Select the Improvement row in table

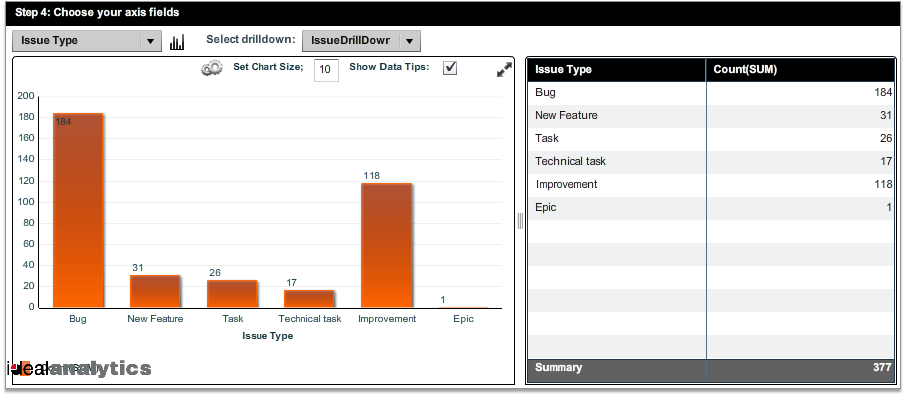coord(711,185)
